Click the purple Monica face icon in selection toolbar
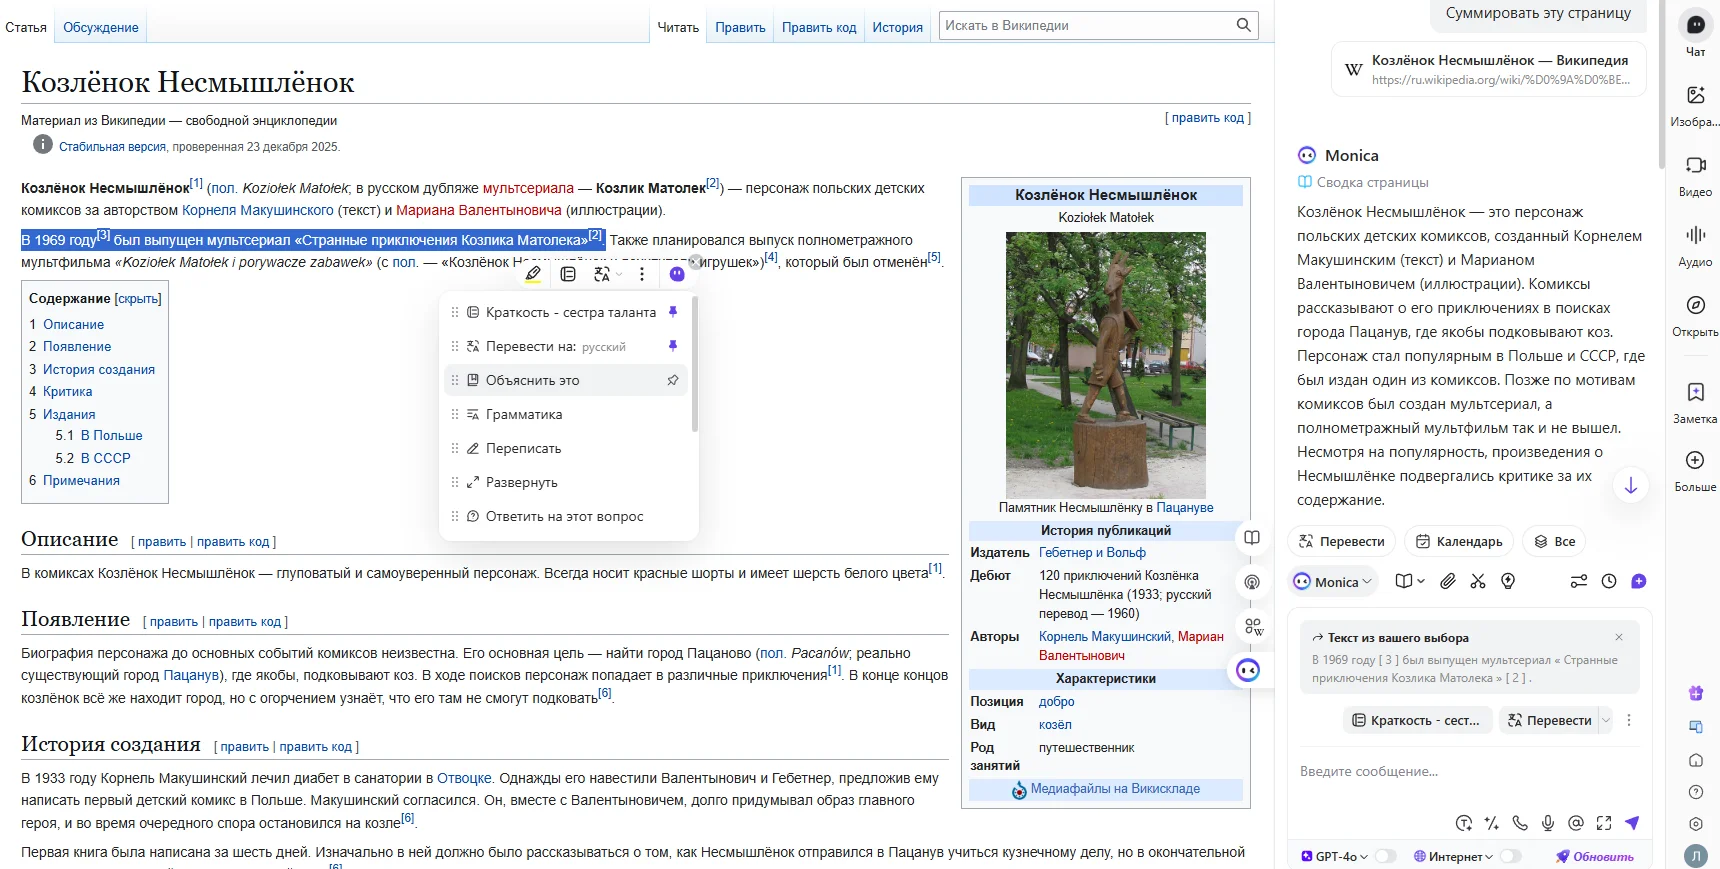 point(677,274)
